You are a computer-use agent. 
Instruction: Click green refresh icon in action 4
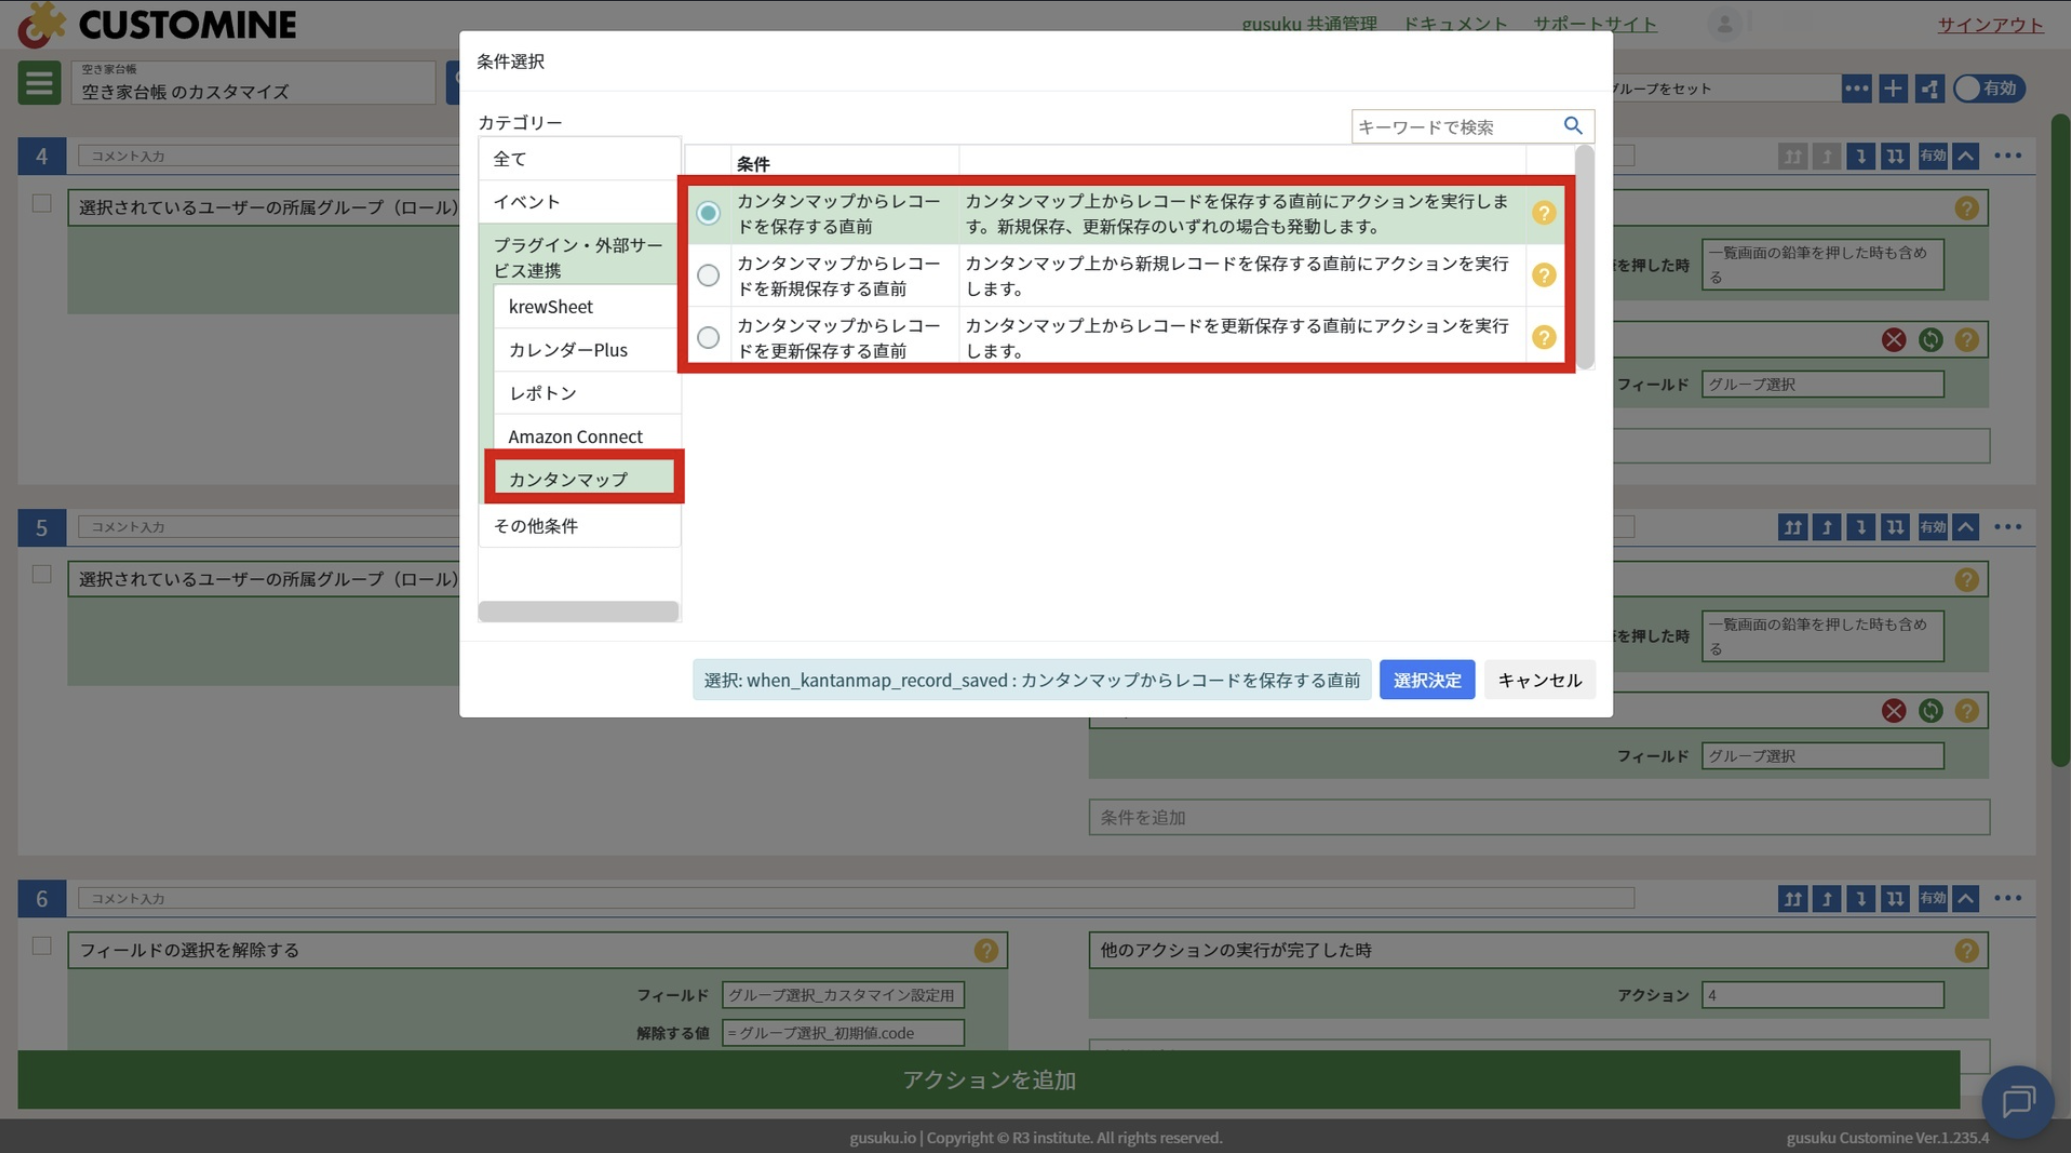(1930, 340)
